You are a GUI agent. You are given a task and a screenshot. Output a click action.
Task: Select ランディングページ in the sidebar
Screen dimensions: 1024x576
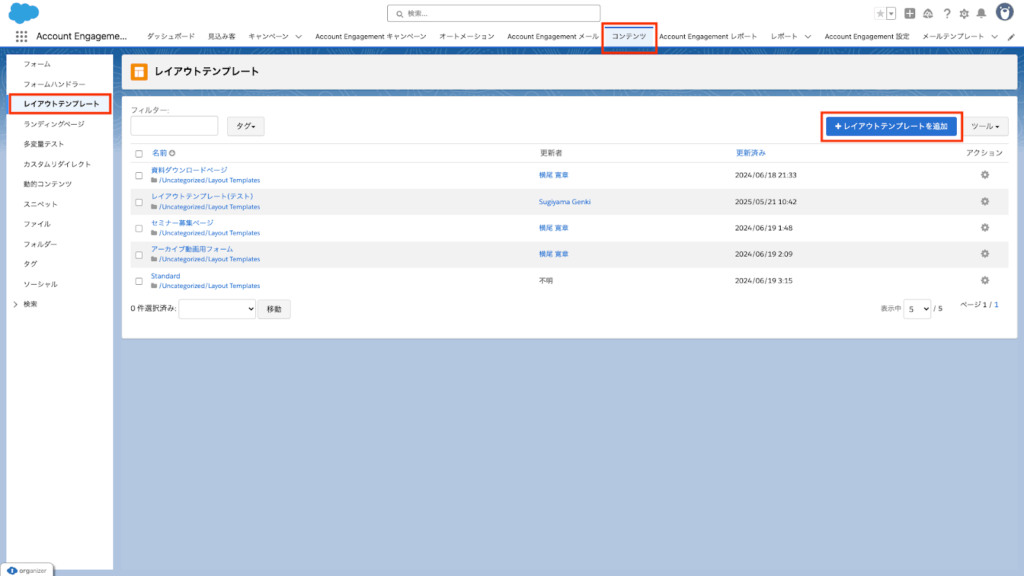click(54, 124)
